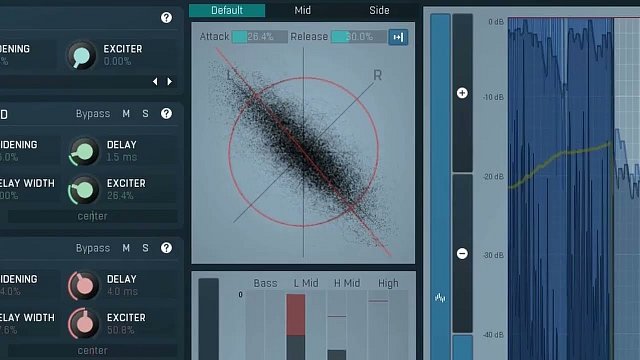This screenshot has width=640, height=360.
Task: Click the stereo vectorscope display
Action: pos(303,153)
